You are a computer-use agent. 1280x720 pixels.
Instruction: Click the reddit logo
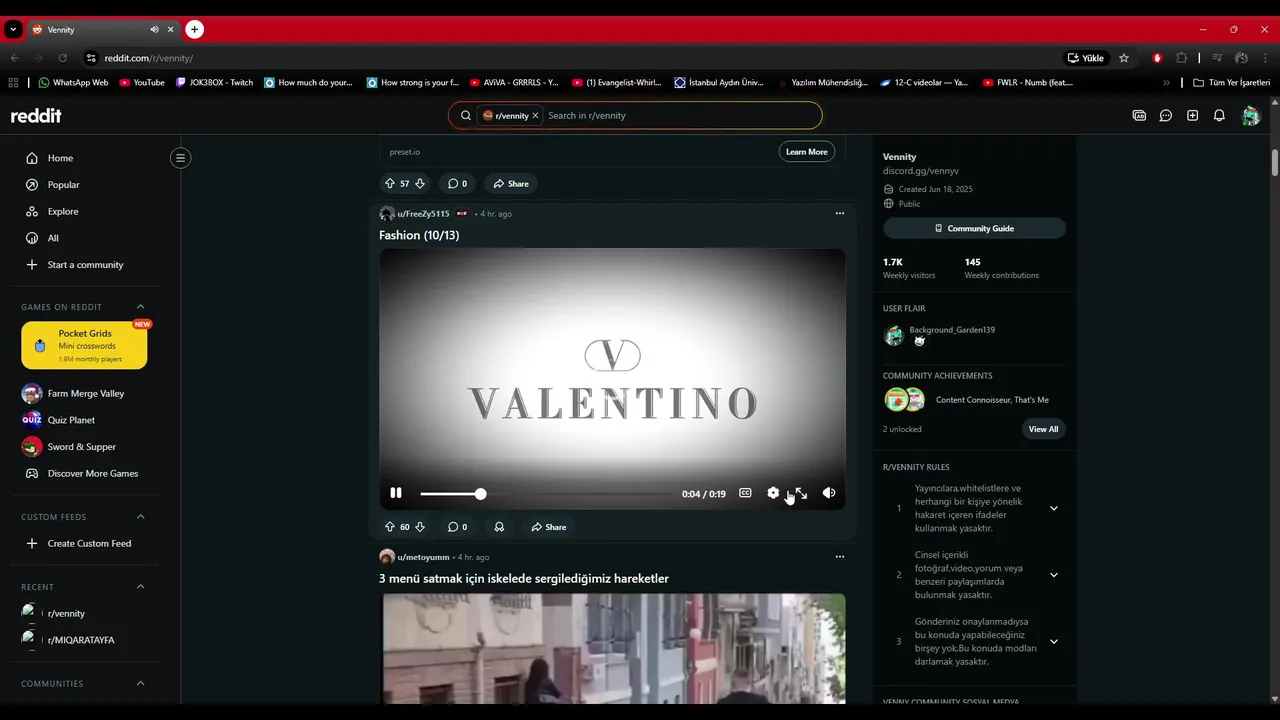[x=36, y=116]
